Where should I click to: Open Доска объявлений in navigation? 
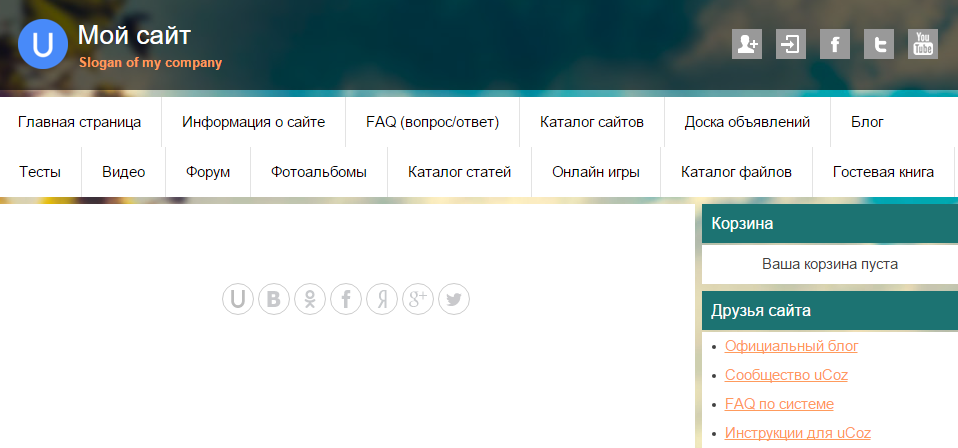click(747, 122)
